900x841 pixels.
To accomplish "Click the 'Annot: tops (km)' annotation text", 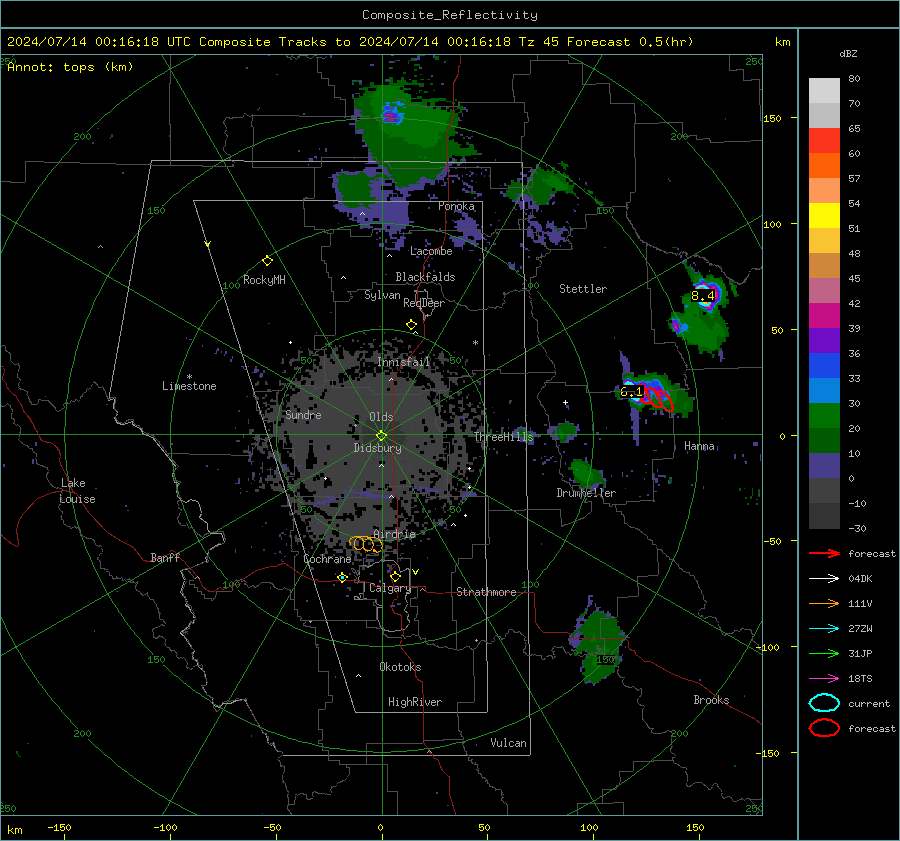I will [70, 67].
